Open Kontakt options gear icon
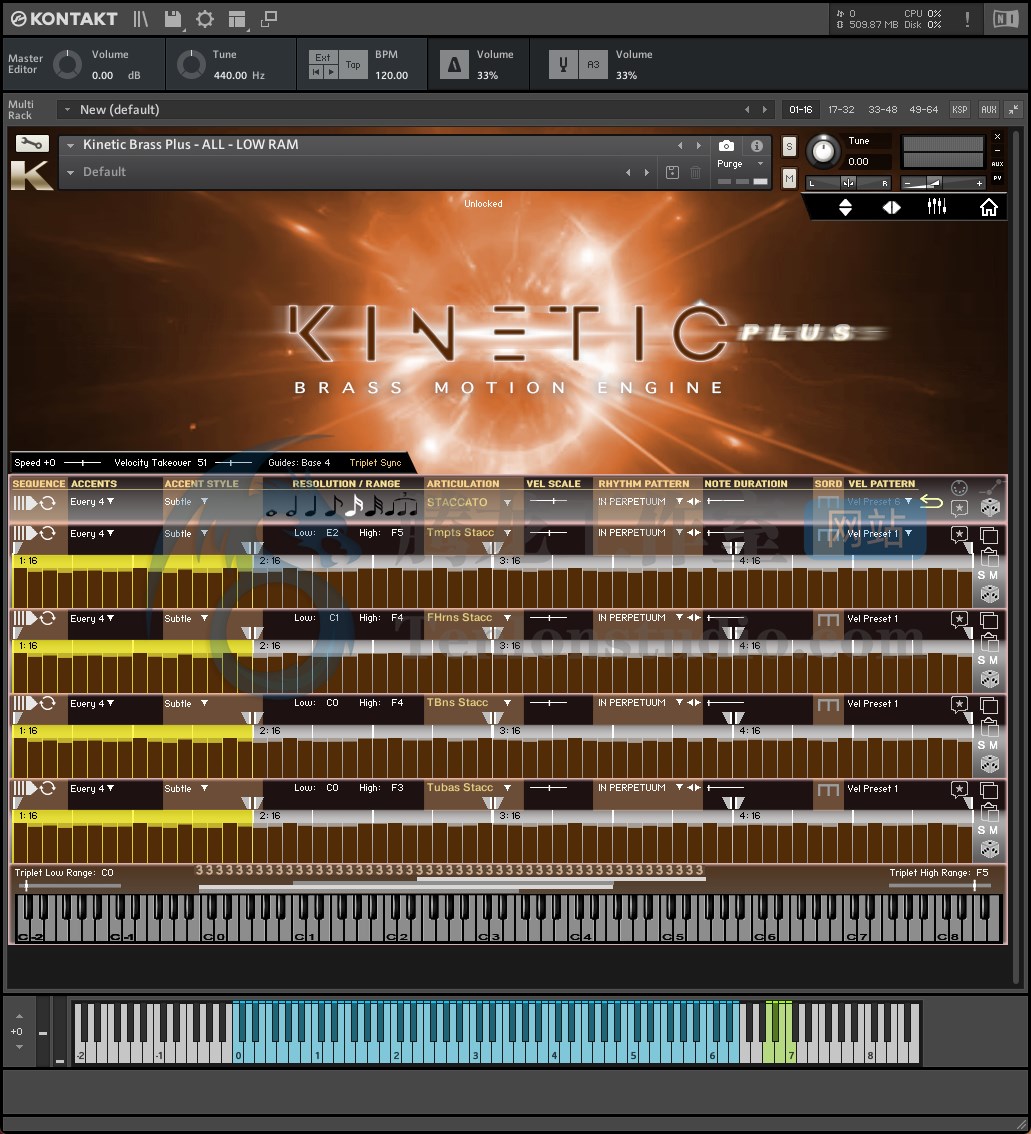1031x1134 pixels. click(x=205, y=20)
